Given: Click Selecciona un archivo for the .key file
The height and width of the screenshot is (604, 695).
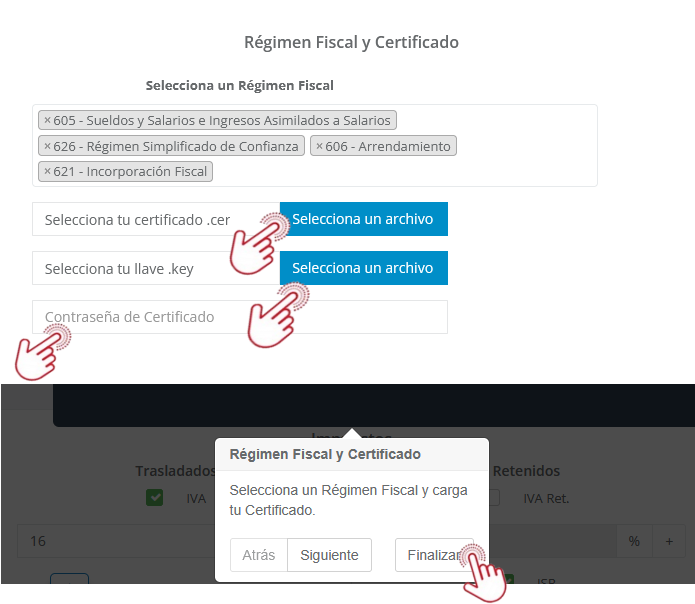Looking at the screenshot, I should tap(363, 268).
